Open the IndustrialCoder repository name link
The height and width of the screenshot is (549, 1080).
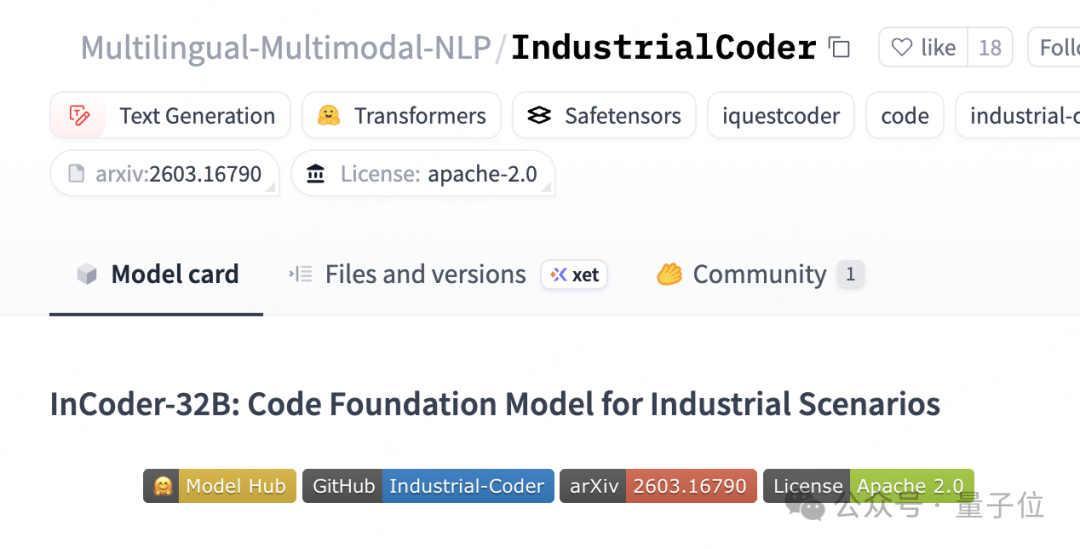[663, 48]
